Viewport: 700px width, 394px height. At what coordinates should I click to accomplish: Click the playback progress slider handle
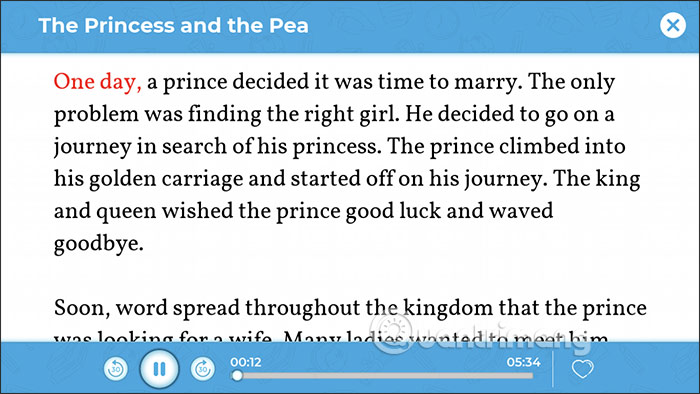click(x=238, y=376)
